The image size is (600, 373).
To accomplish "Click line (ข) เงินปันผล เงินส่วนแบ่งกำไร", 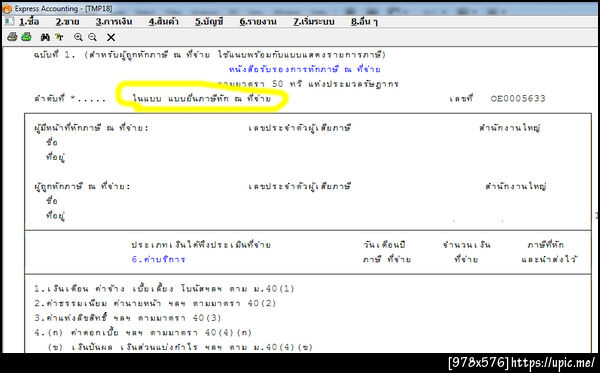I will coord(180,347).
